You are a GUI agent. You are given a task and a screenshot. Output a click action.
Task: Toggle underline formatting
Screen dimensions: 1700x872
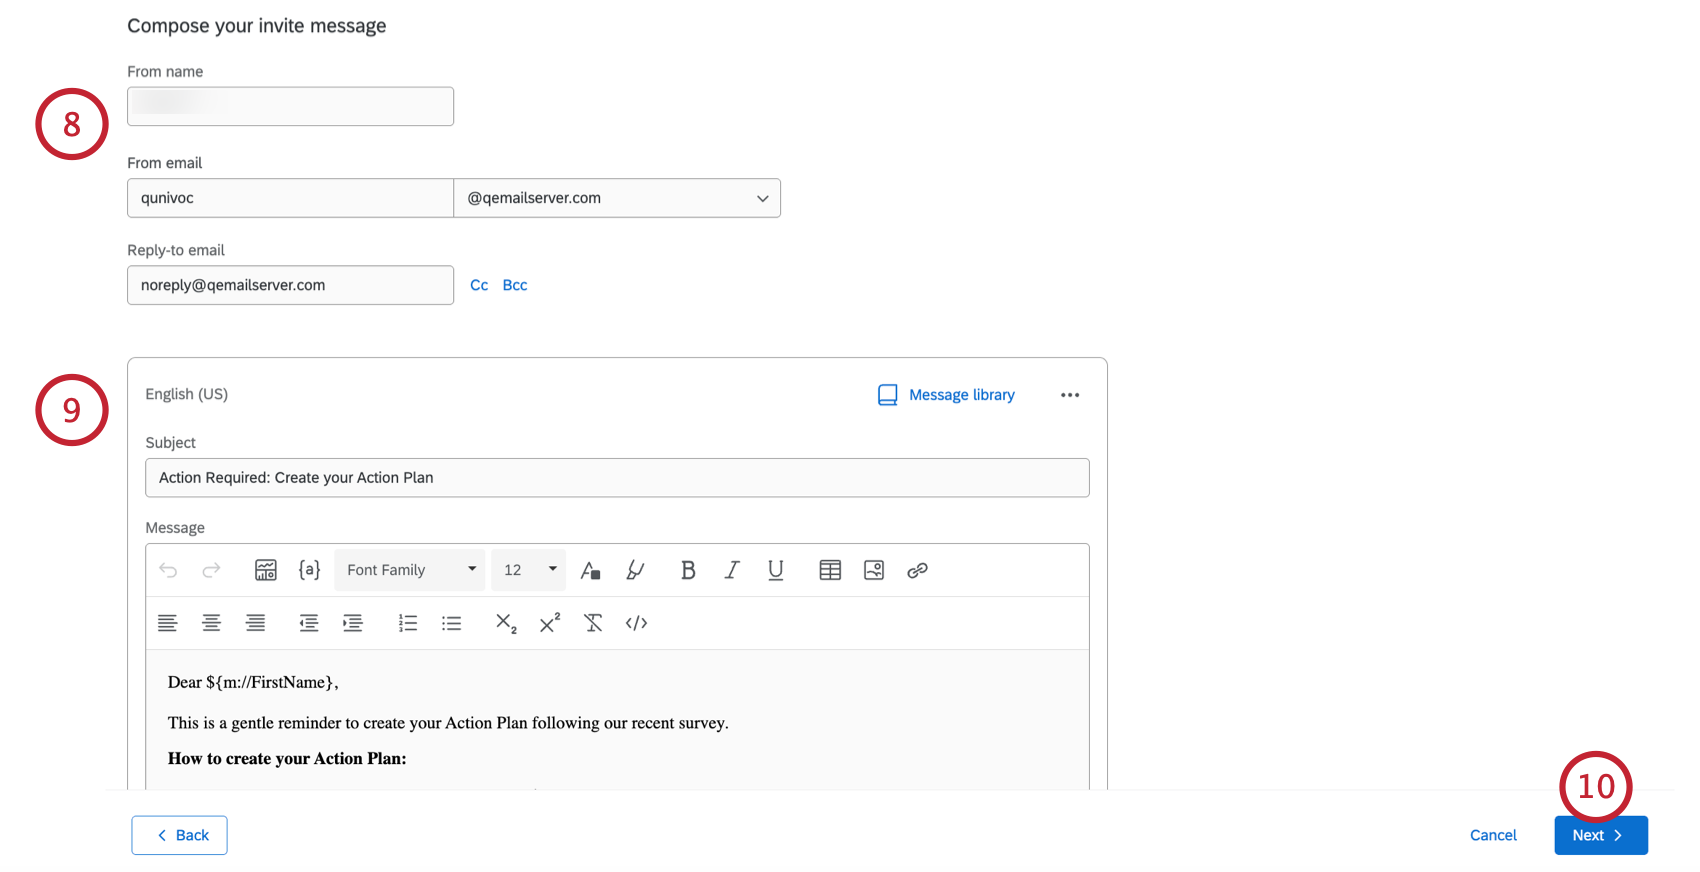coord(776,570)
